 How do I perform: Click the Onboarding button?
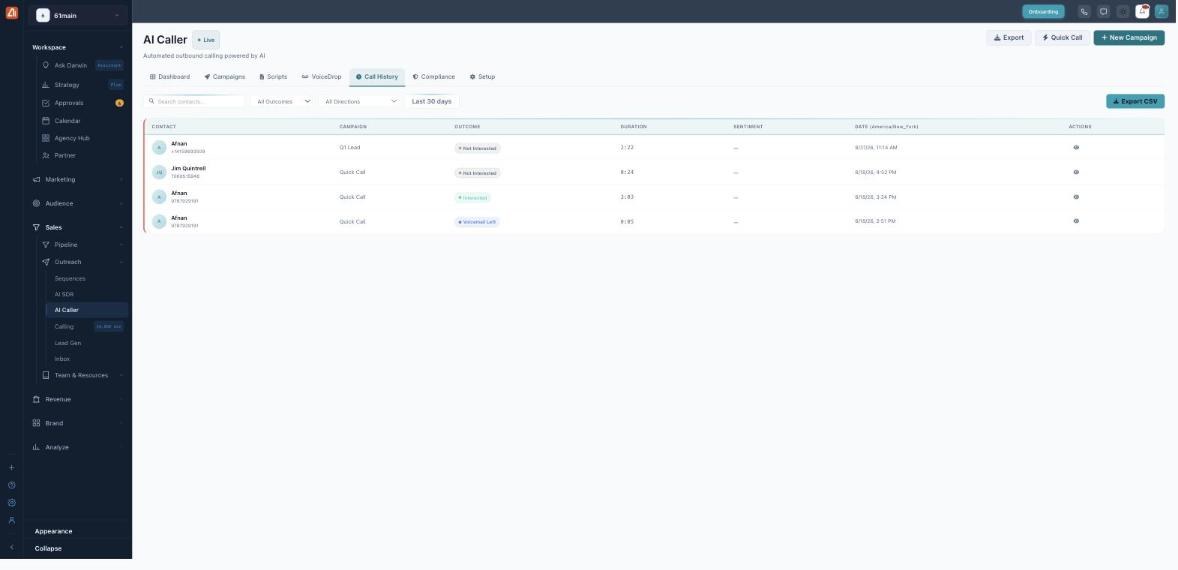coord(1043,12)
